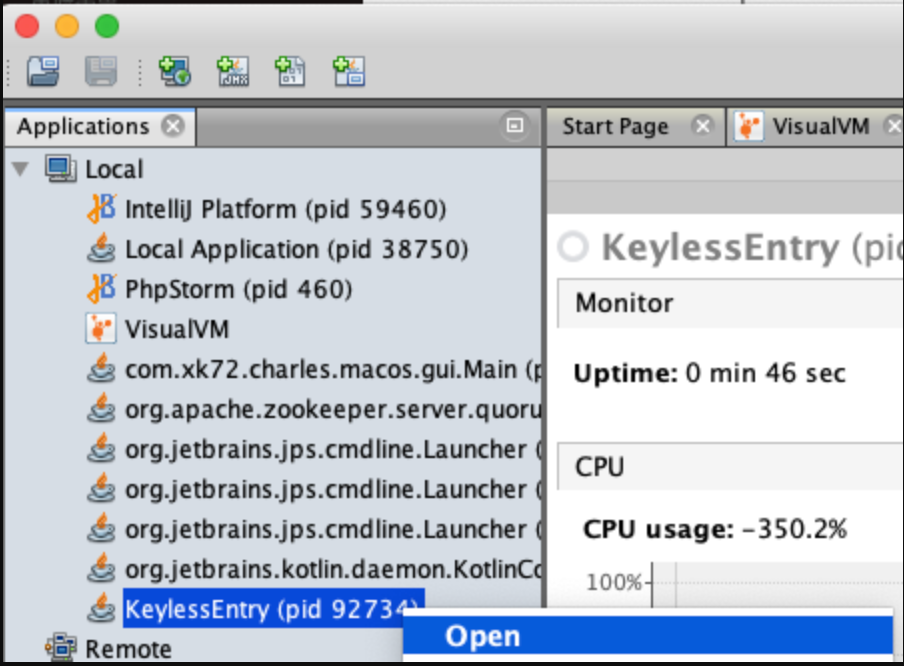The image size is (904, 666).
Task: Click the Java icon beside zookeeper entry
Action: click(101, 408)
